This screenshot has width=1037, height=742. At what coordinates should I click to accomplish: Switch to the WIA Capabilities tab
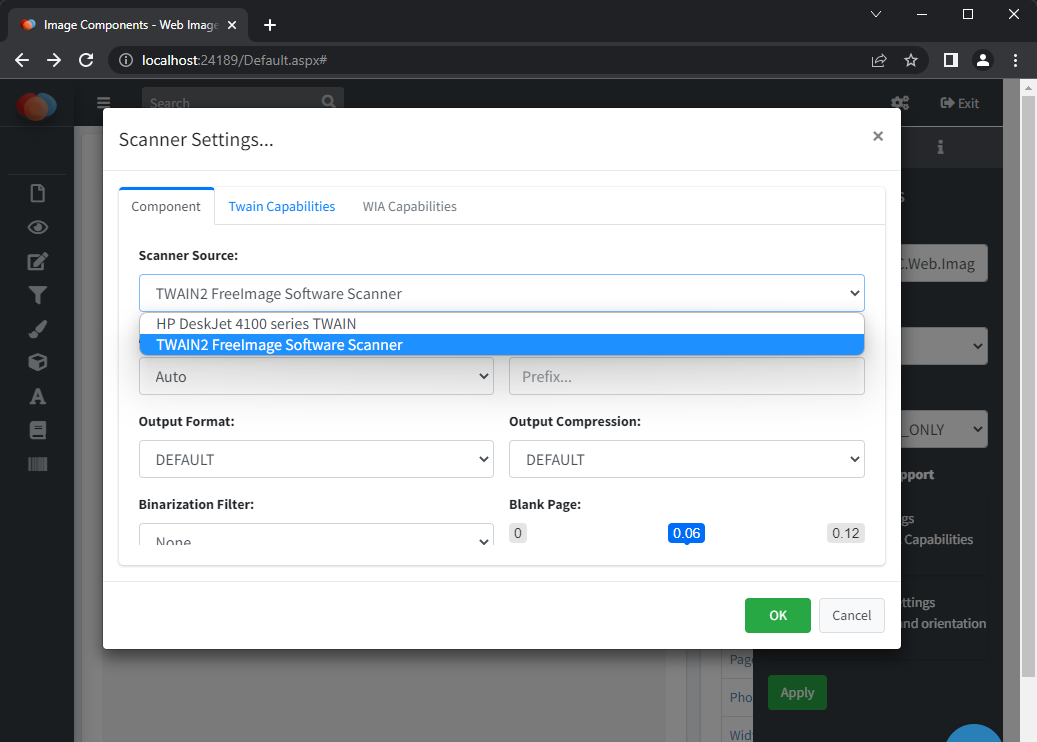click(409, 206)
